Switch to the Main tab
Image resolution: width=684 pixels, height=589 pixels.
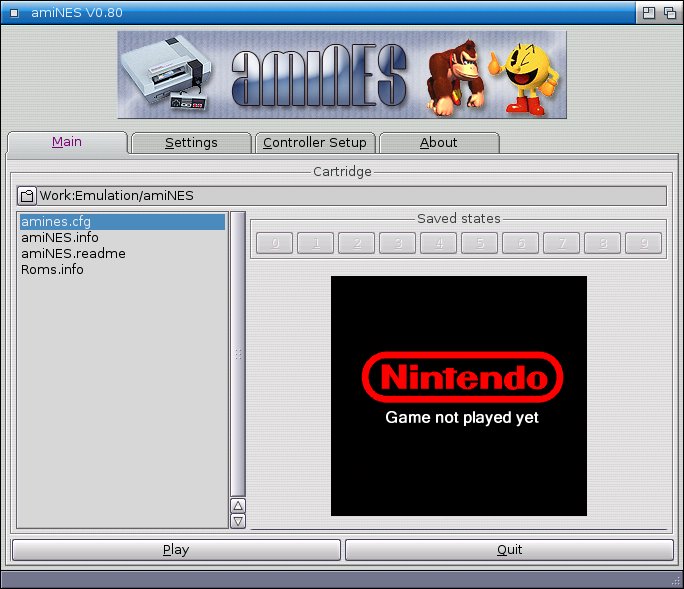pos(67,142)
